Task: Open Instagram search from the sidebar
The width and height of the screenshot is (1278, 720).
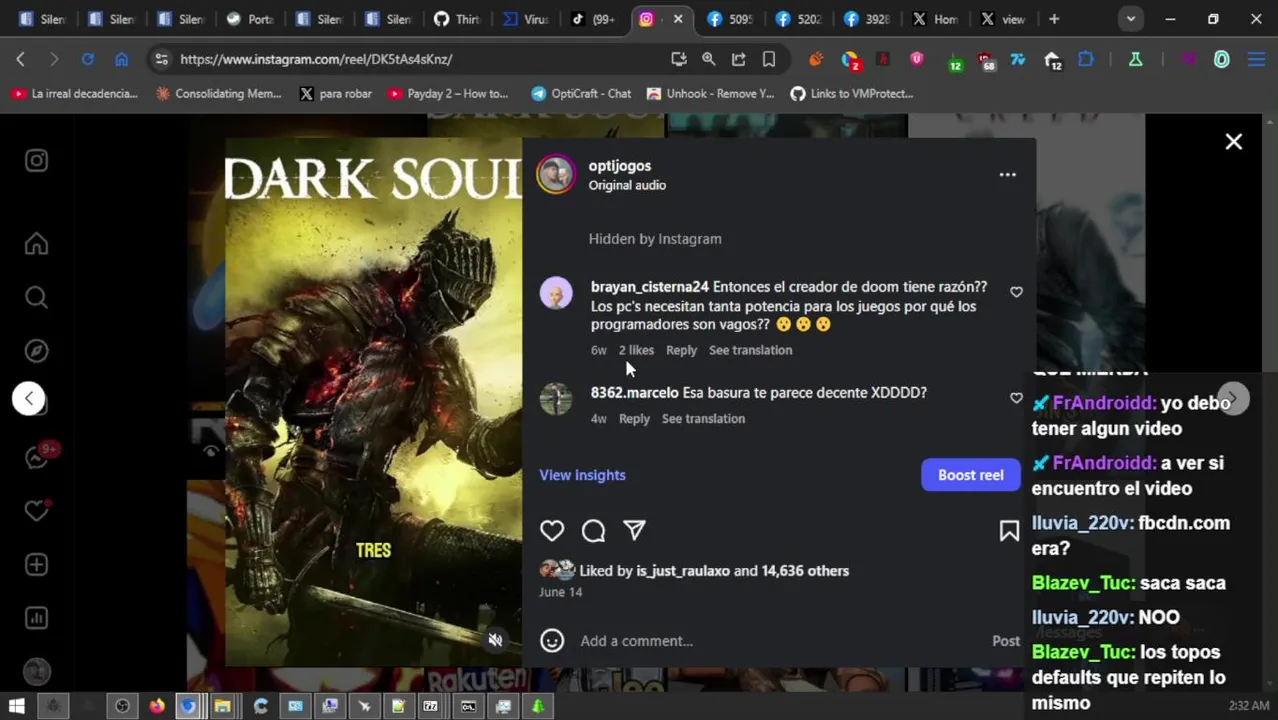Action: pos(36,297)
